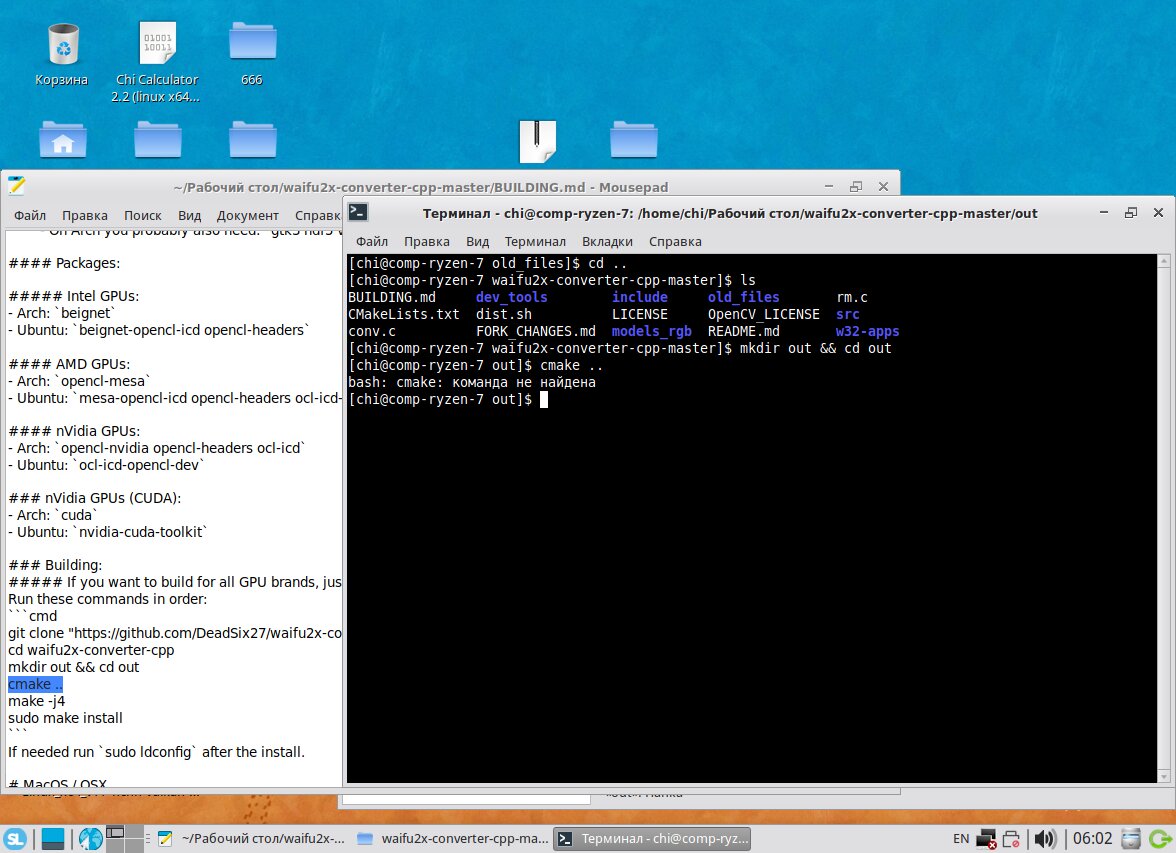Open the desktop folder named 666
Screen dimensions: 1176x853
pyautogui.click(x=252, y=42)
